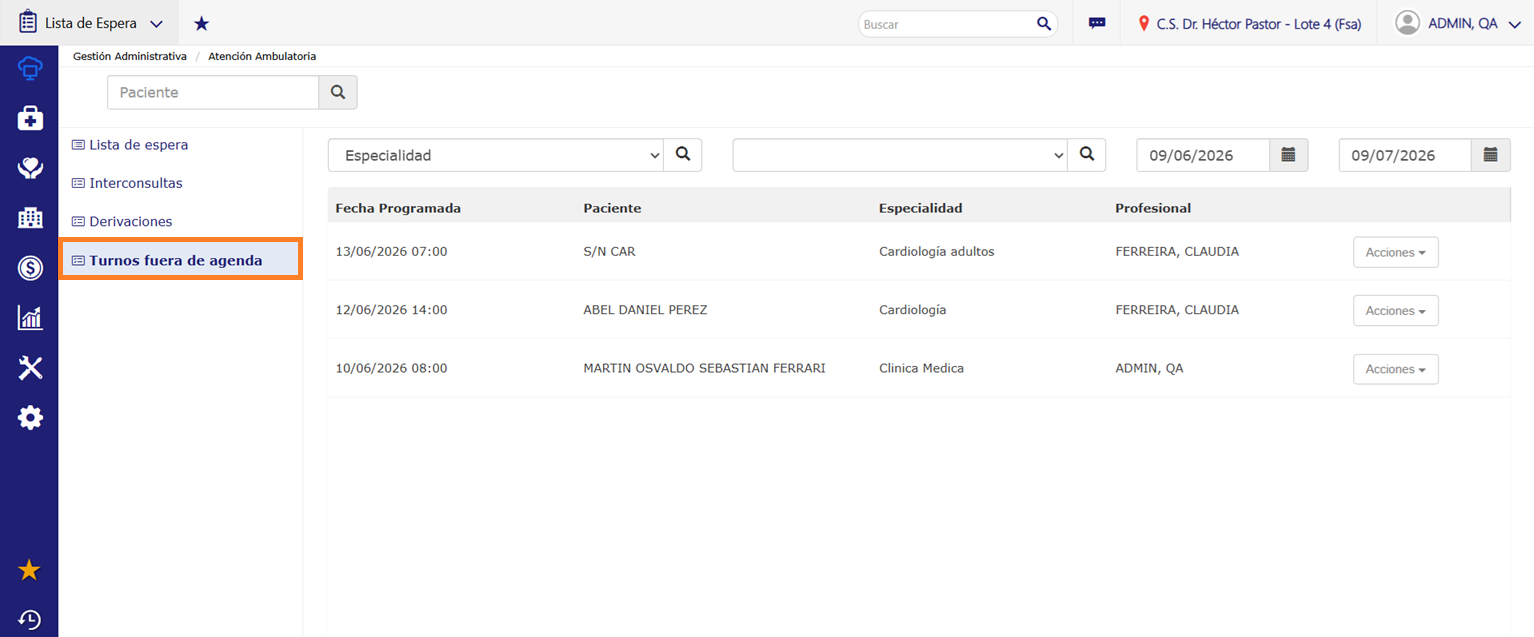Screen dimensions: 1534x637
Task: Click date 10/06/2026 08:00
Action: [391, 368]
